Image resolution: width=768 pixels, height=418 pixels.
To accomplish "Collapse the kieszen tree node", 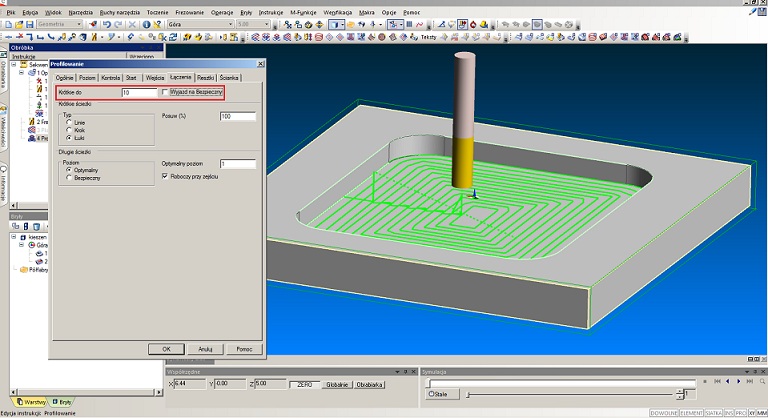I will (14, 237).
